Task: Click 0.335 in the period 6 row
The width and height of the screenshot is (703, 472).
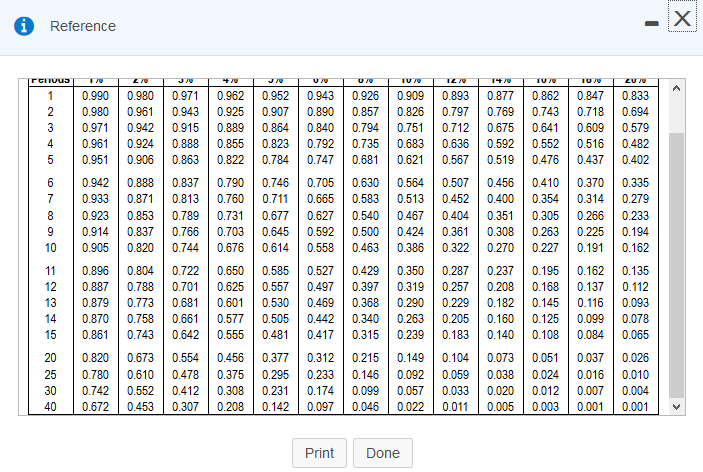Action: tap(635, 183)
